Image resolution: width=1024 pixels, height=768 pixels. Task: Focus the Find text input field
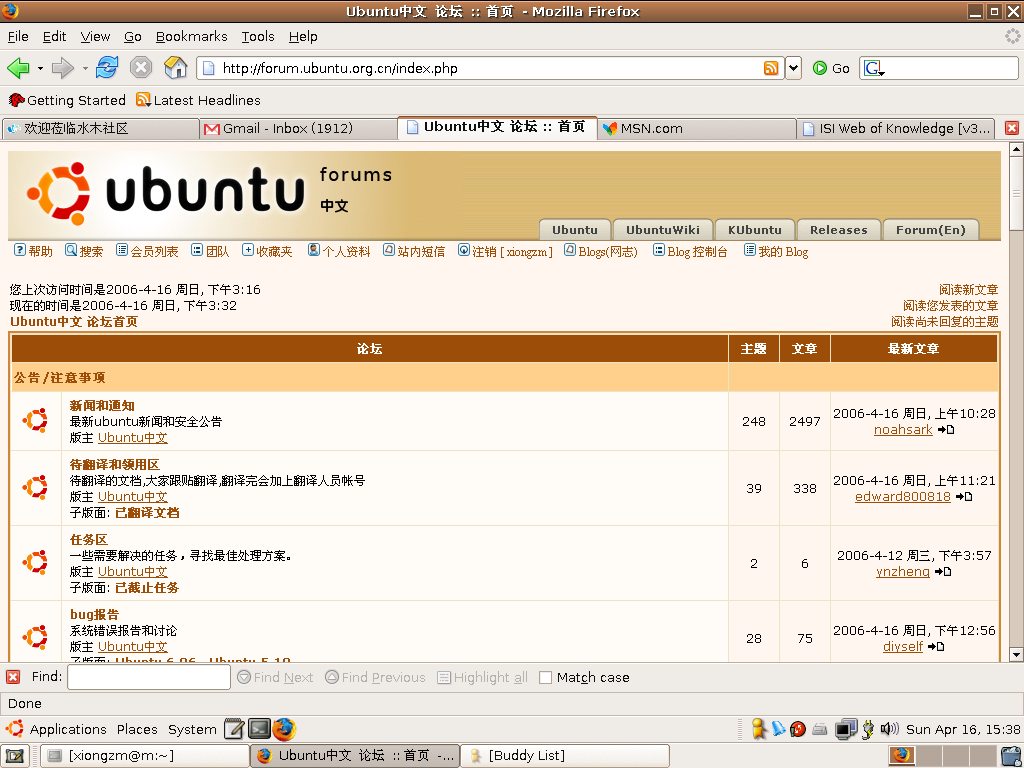click(149, 677)
